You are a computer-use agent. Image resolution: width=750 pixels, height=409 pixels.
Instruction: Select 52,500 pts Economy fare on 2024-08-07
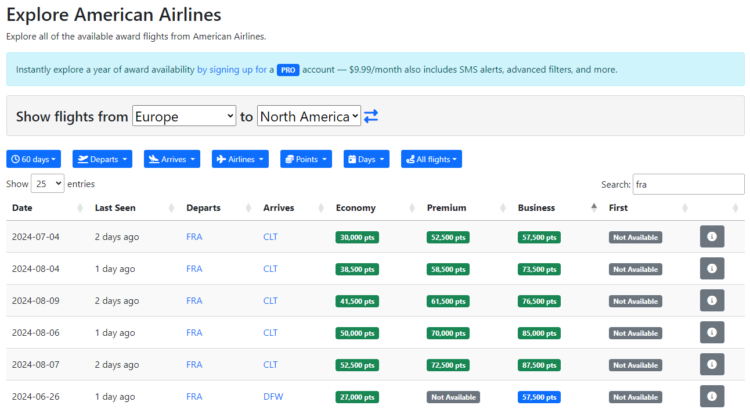[x=357, y=365]
